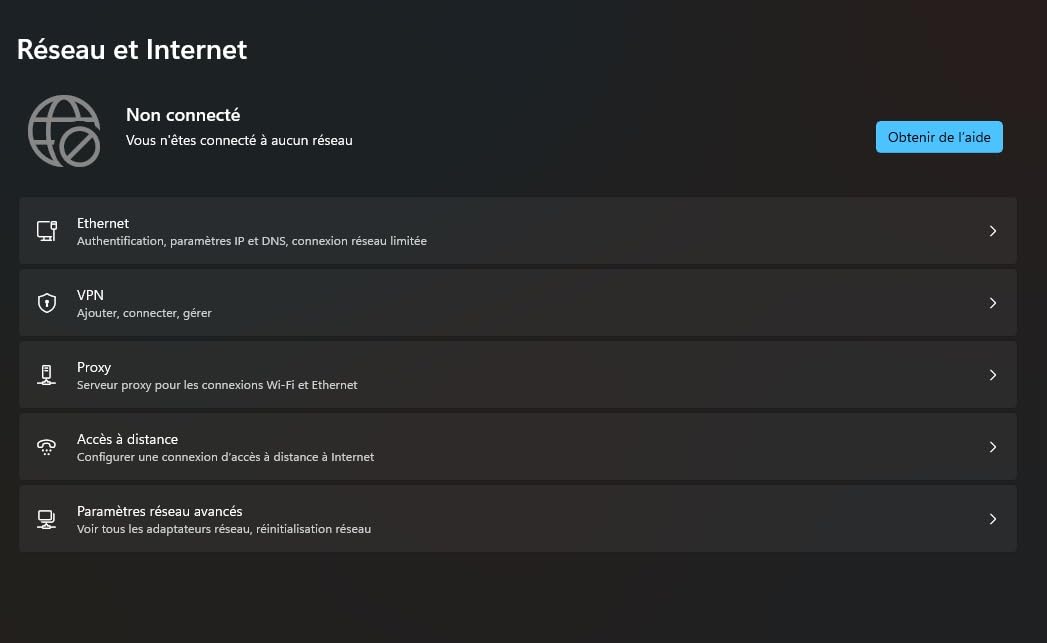The width and height of the screenshot is (1047, 643).
Task: Click the Ajouter, connecter, gérer description
Action: (144, 313)
